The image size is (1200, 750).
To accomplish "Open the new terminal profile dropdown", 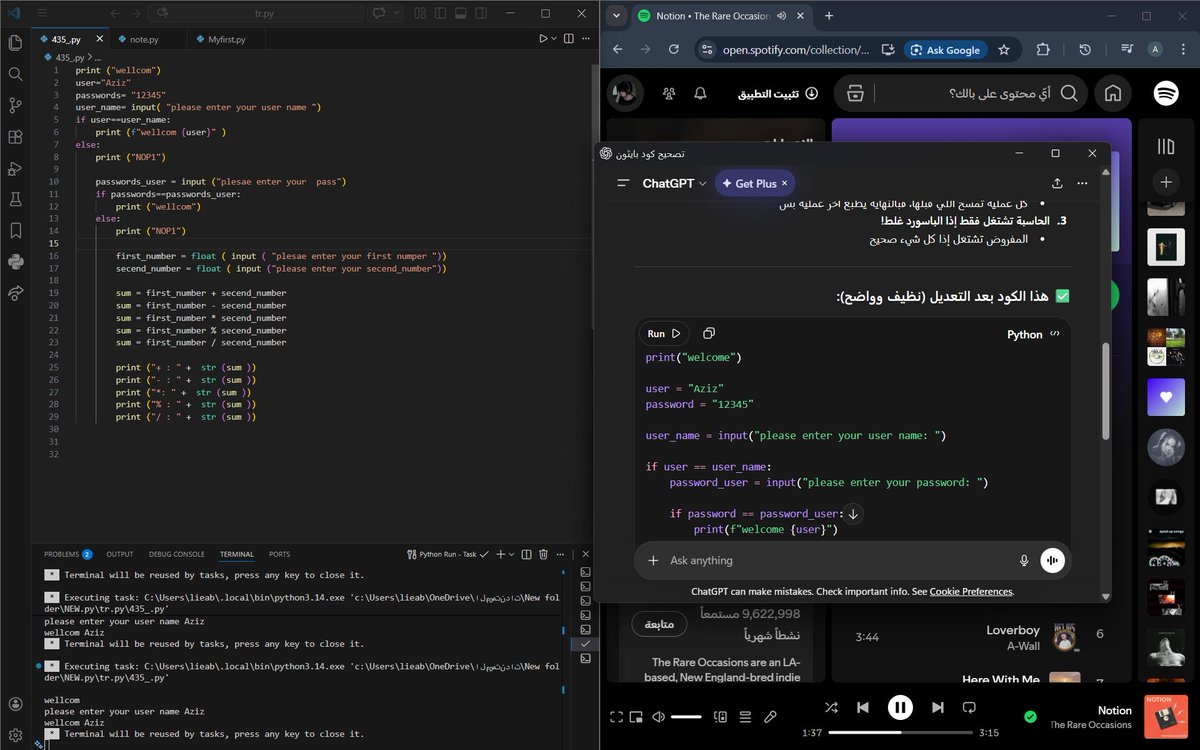I will [x=511, y=554].
